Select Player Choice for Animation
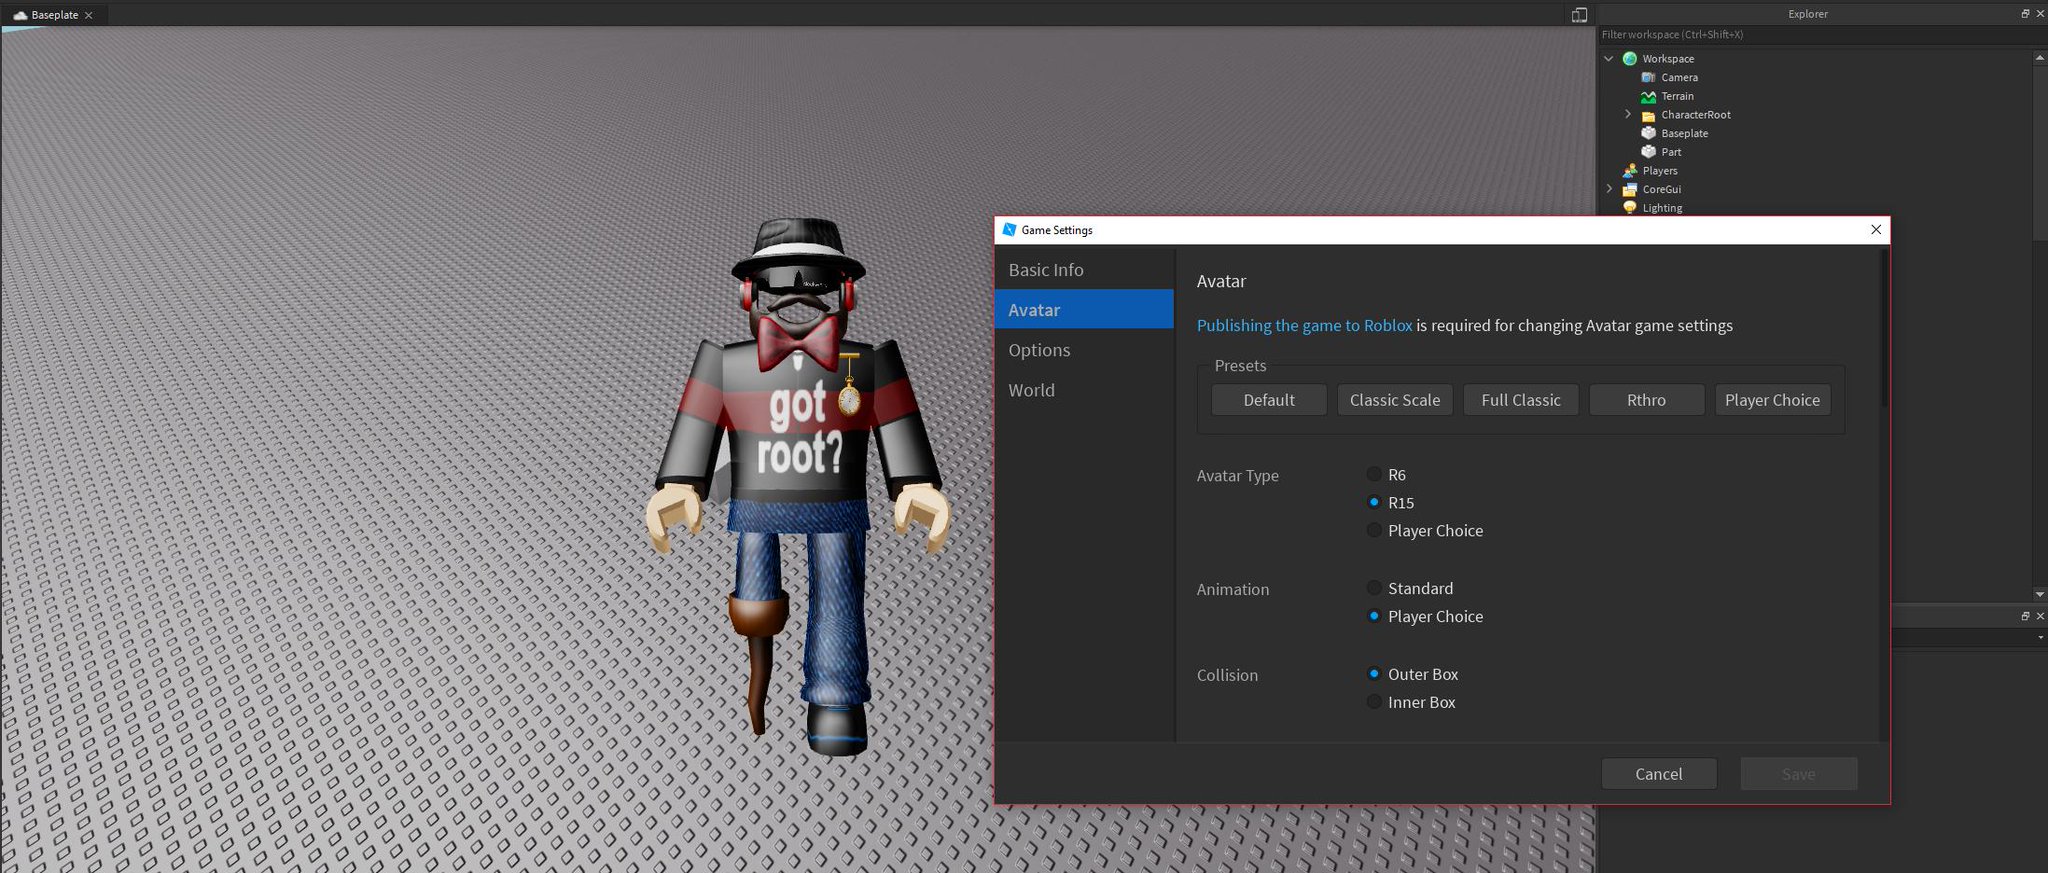Screen dimensions: 2048x873 (x=1374, y=617)
